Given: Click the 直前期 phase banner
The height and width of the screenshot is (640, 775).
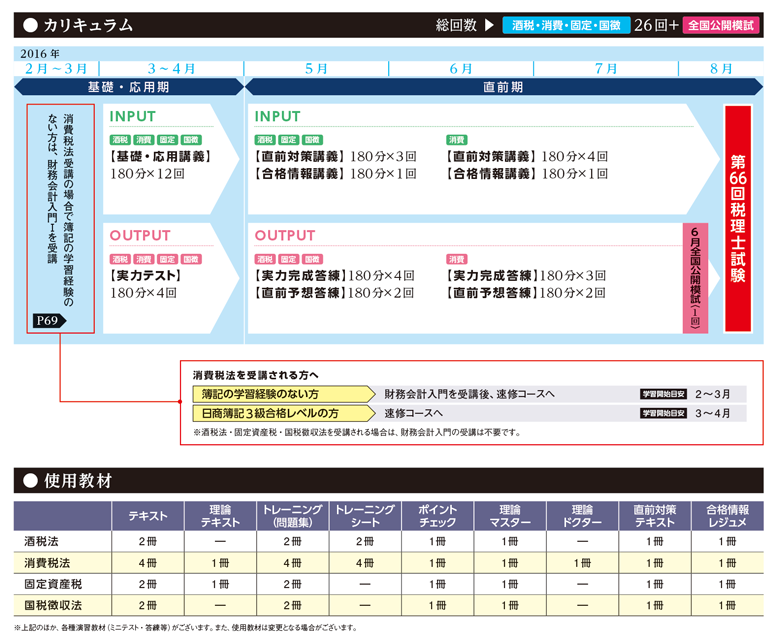Looking at the screenshot, I should coord(503,87).
